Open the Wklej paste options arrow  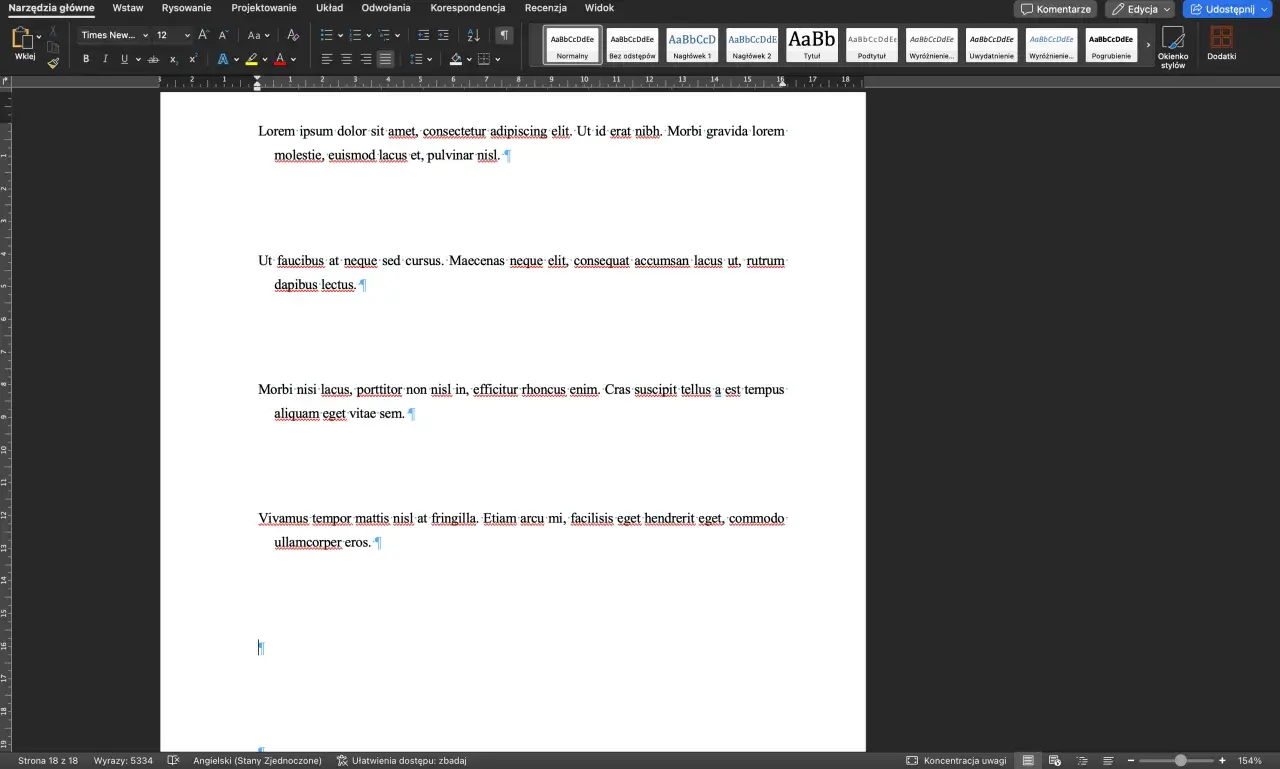pyautogui.click(x=39, y=38)
